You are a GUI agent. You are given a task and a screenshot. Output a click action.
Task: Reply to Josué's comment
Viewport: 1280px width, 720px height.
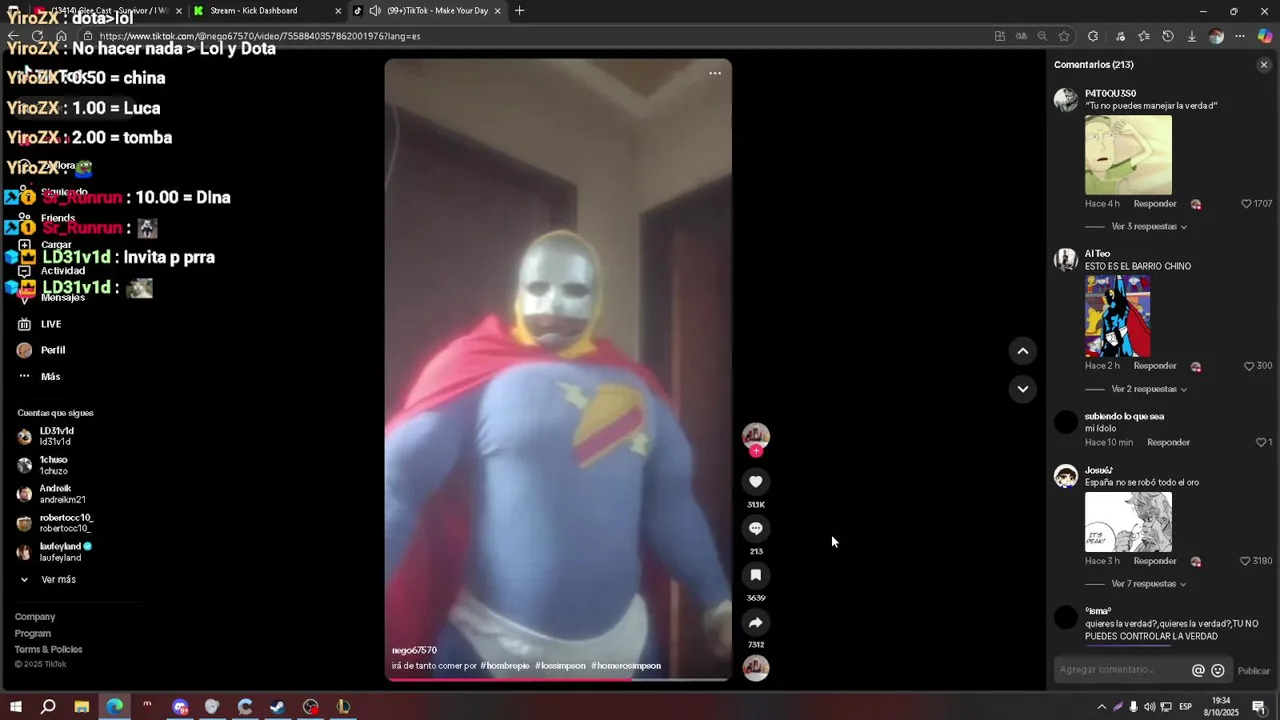[1155, 561]
